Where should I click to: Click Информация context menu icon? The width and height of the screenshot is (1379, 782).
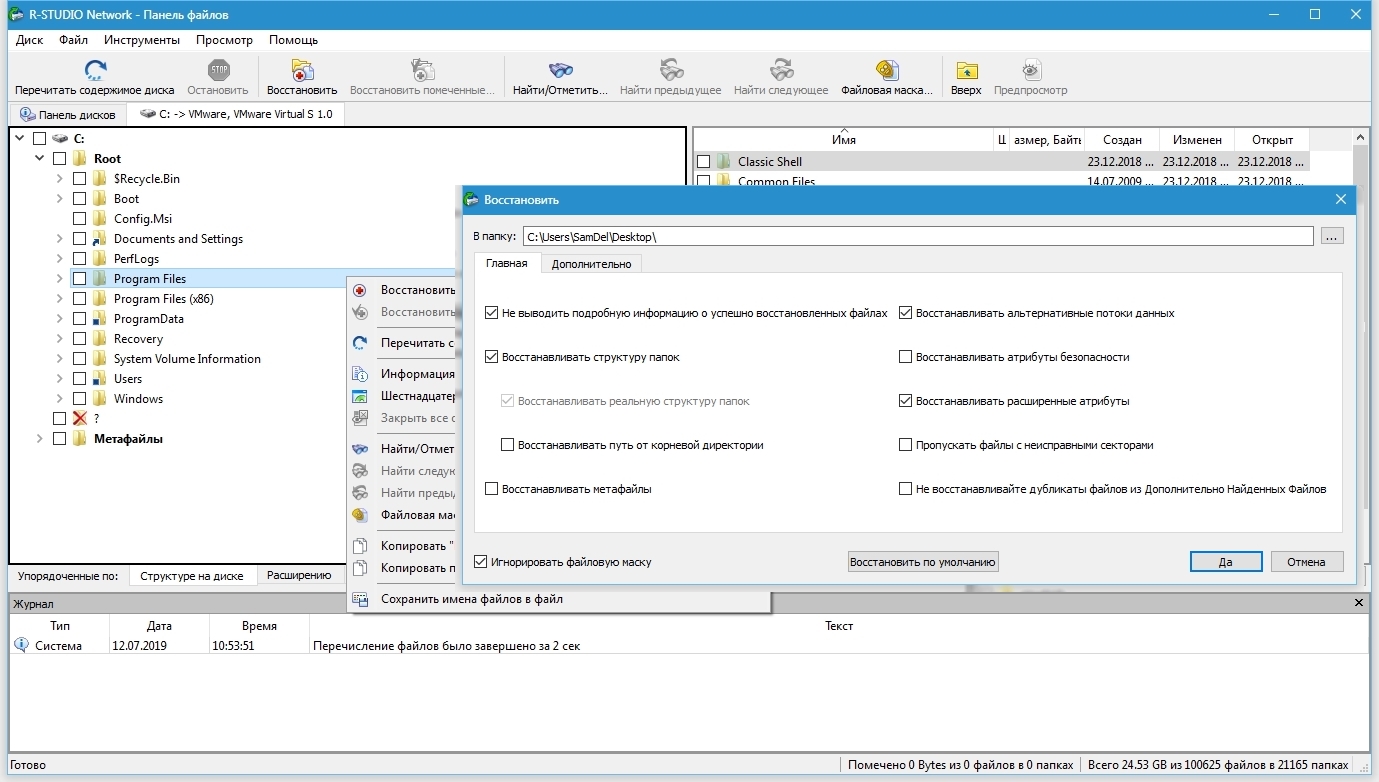(x=360, y=374)
